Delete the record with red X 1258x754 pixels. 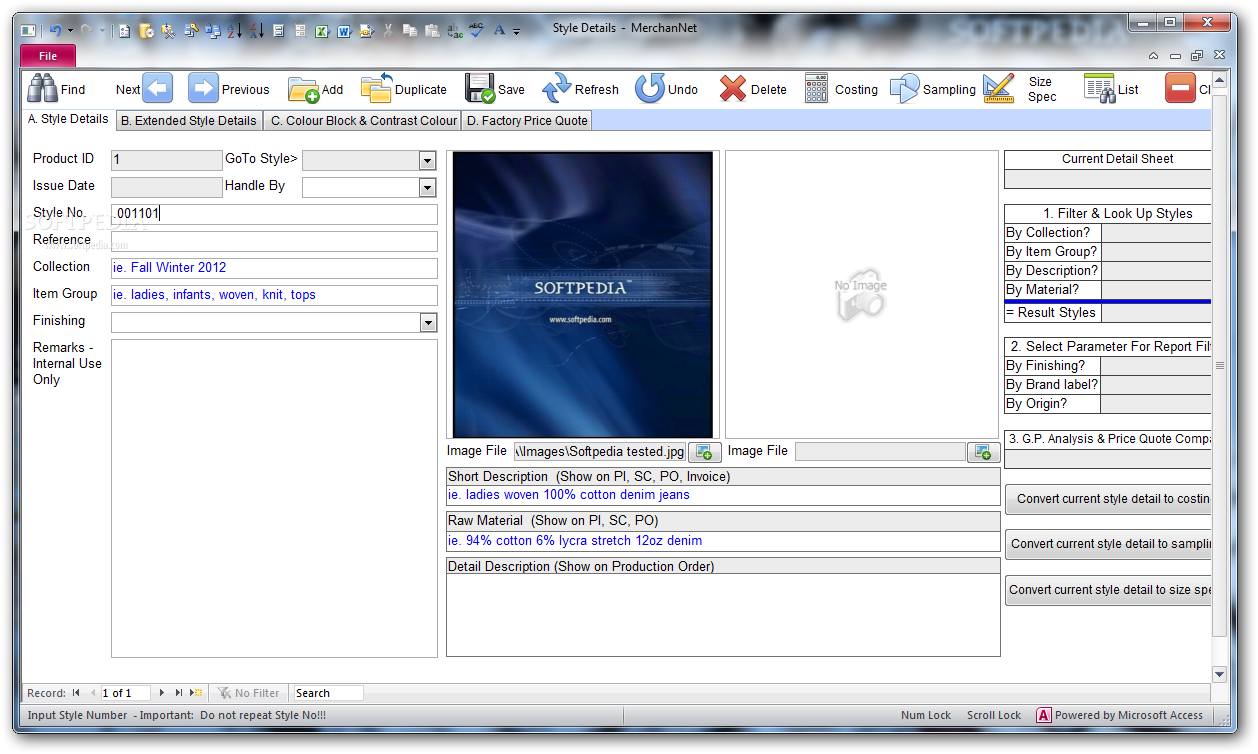pyautogui.click(x=733, y=89)
